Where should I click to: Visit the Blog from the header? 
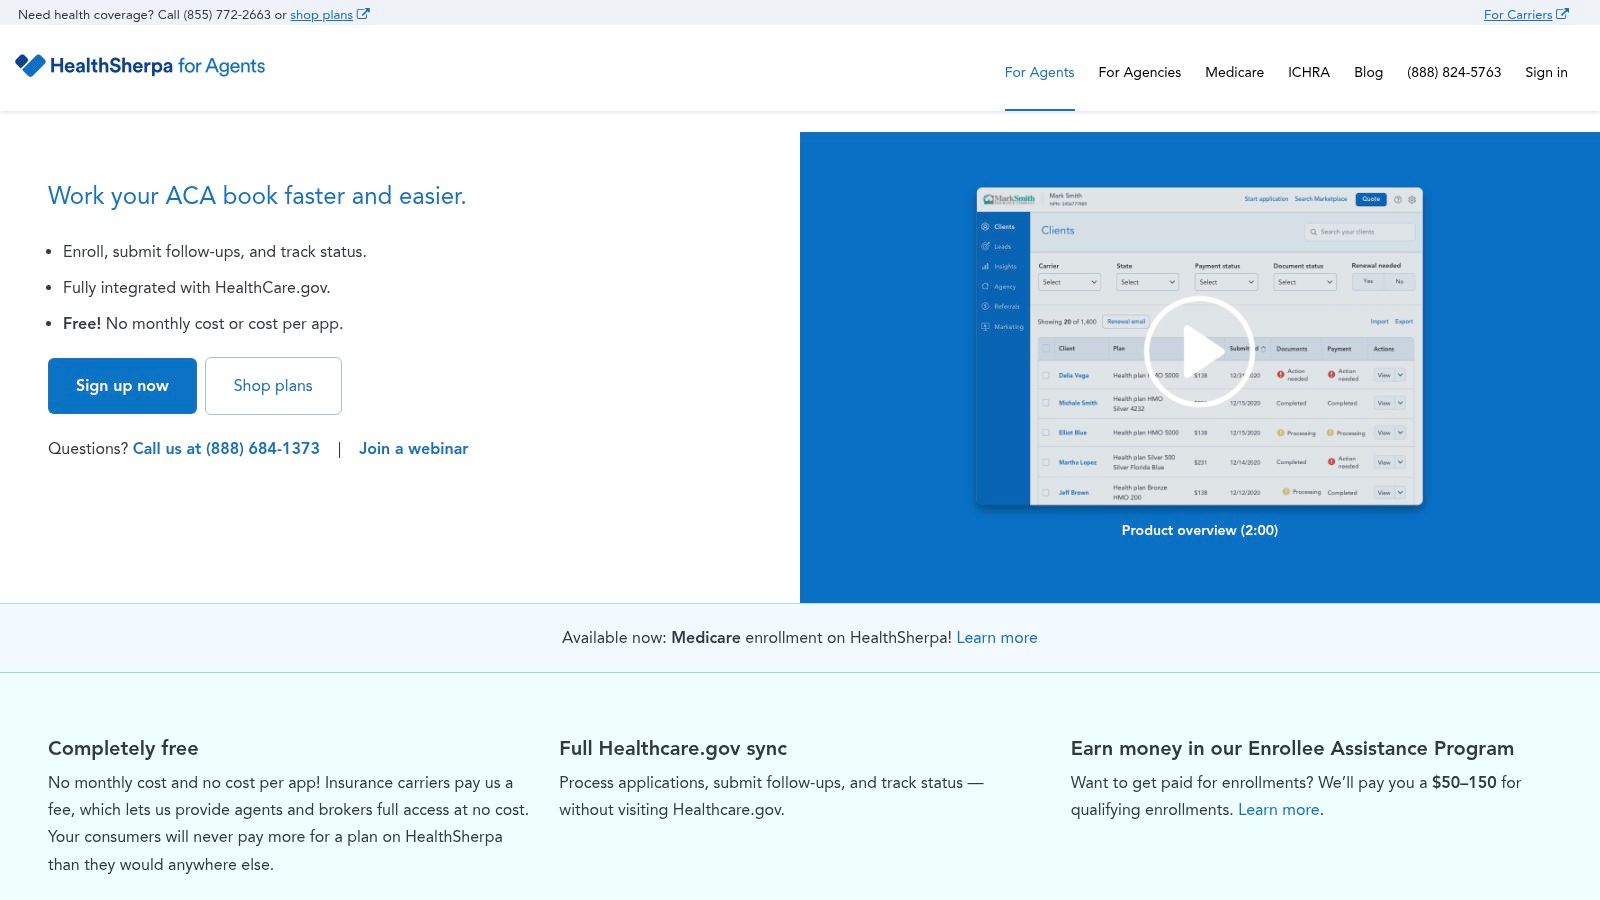1368,72
